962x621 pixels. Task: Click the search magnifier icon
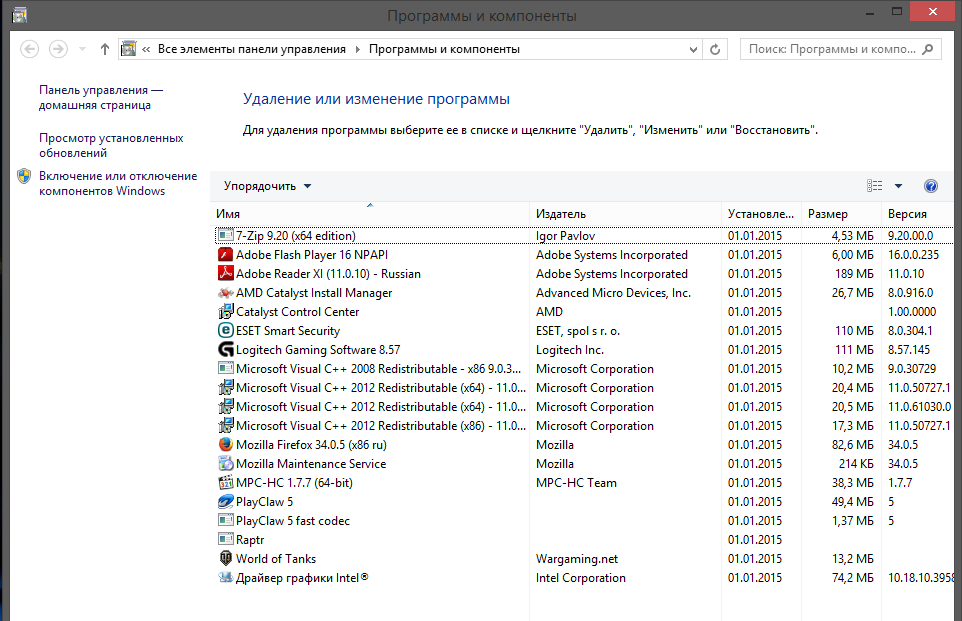pos(928,49)
